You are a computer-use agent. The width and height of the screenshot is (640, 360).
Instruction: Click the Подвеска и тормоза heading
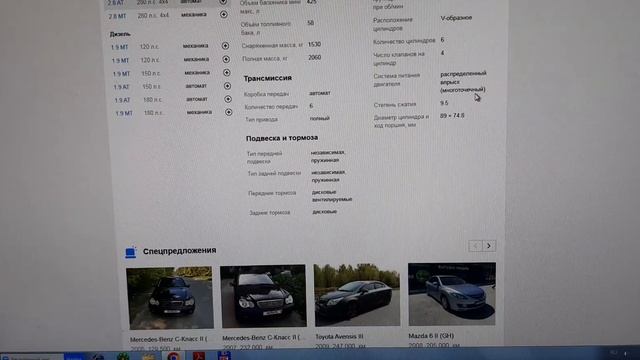[x=282, y=138]
